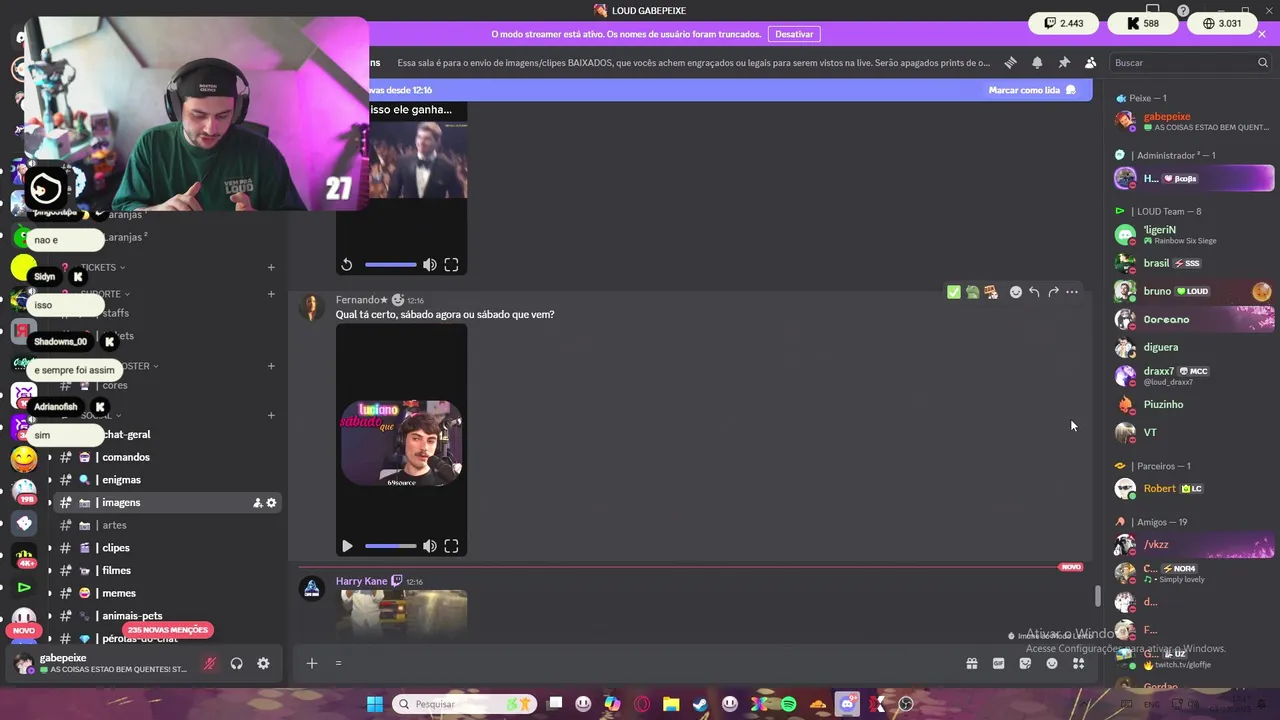The height and width of the screenshot is (720, 1280).
Task: Forward Fernando's message icon
Action: 1053,292
